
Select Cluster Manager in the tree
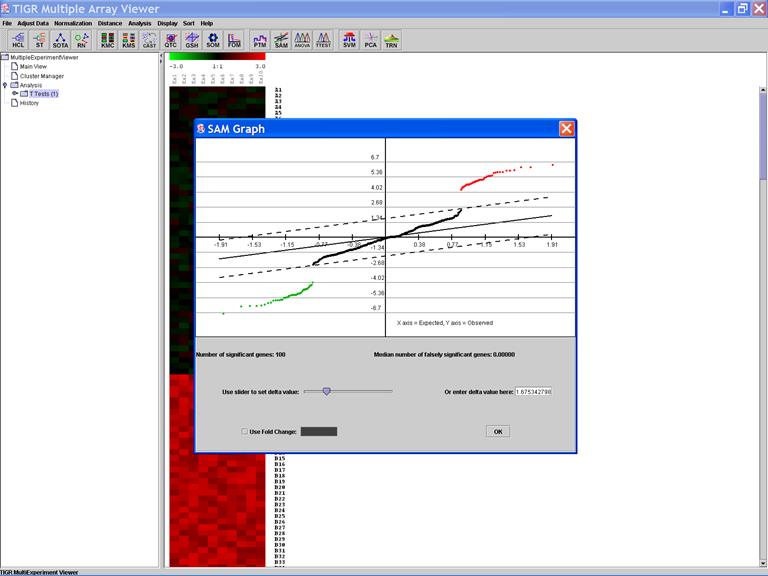[42, 76]
